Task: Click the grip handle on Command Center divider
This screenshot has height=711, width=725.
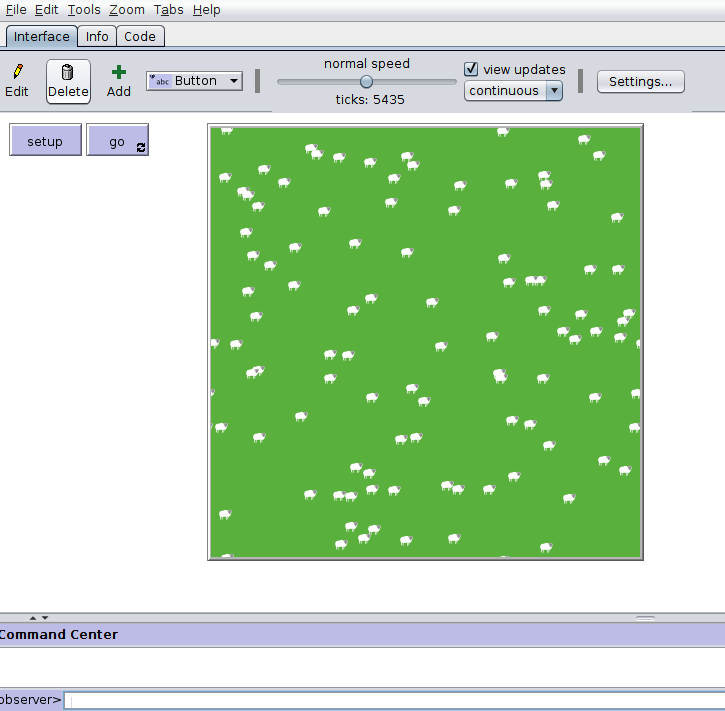Action: 645,618
